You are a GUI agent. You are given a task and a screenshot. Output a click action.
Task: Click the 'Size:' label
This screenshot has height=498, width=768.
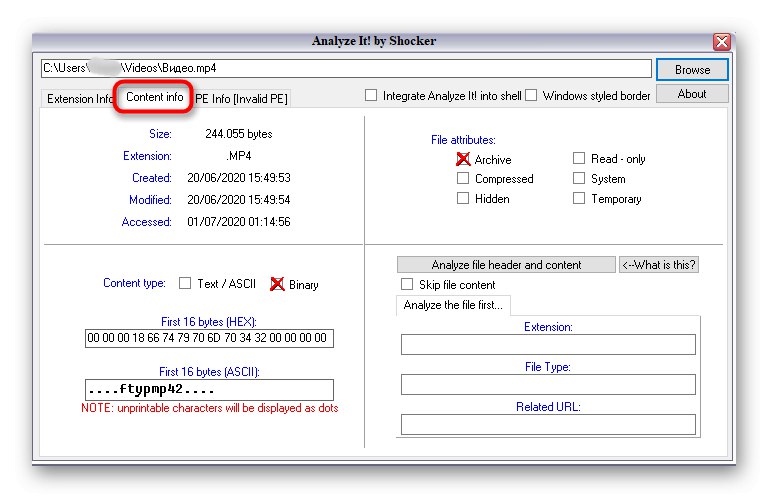tap(160, 134)
